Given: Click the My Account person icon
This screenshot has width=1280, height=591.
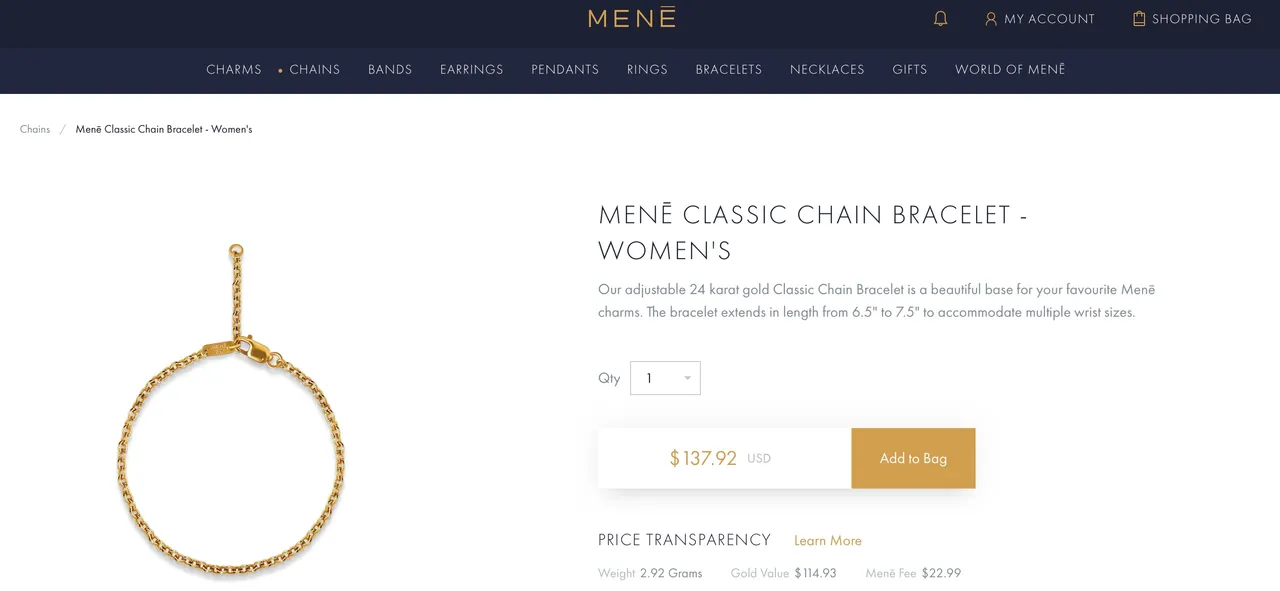Looking at the screenshot, I should click(991, 19).
